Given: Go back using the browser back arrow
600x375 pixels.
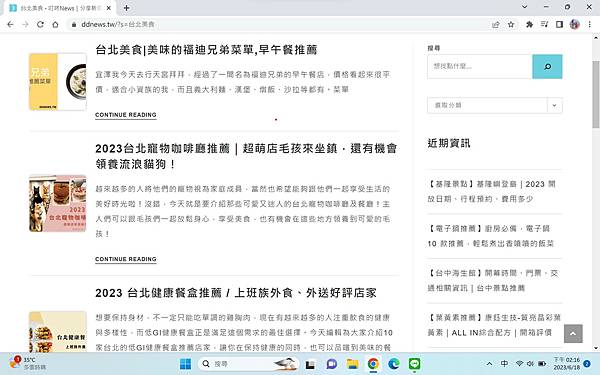Looking at the screenshot, I should pyautogui.click(x=10, y=24).
